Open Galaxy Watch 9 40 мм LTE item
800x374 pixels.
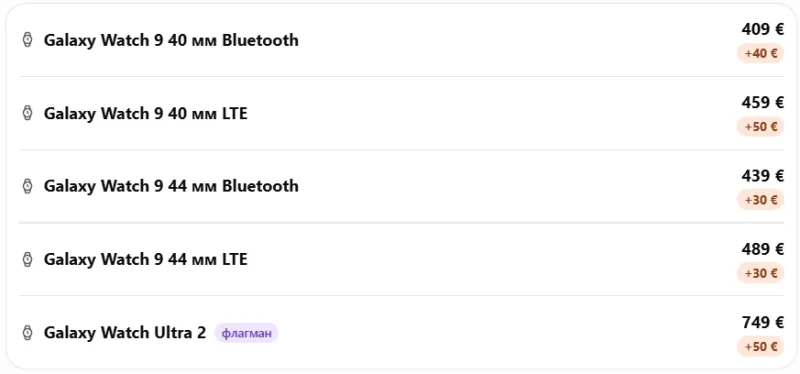(402, 113)
